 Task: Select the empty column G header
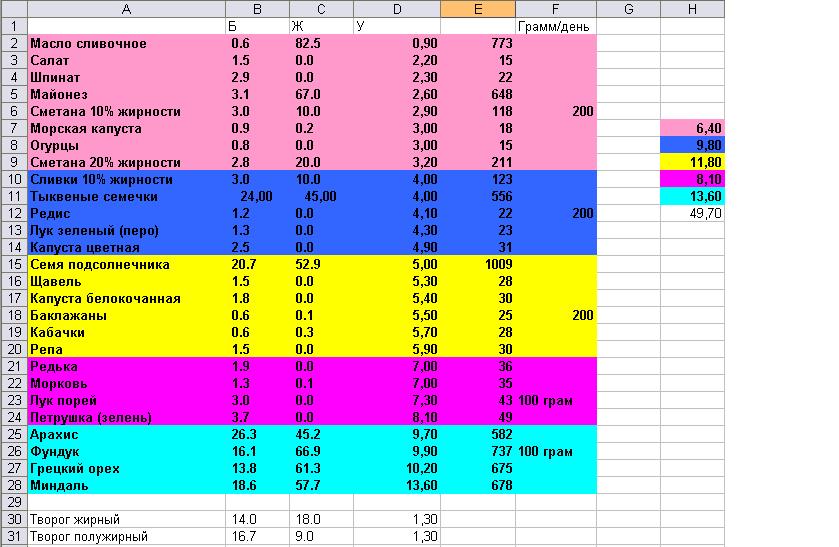[x=627, y=8]
